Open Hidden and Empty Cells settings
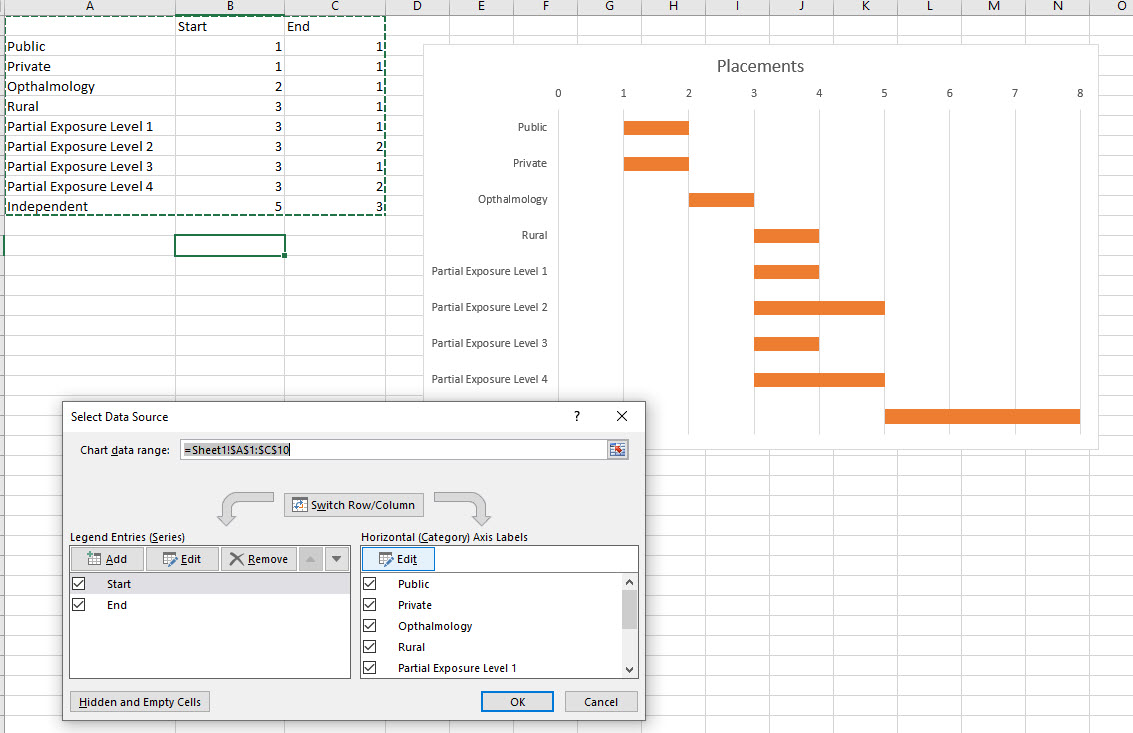This screenshot has width=1133, height=733. tap(139, 701)
